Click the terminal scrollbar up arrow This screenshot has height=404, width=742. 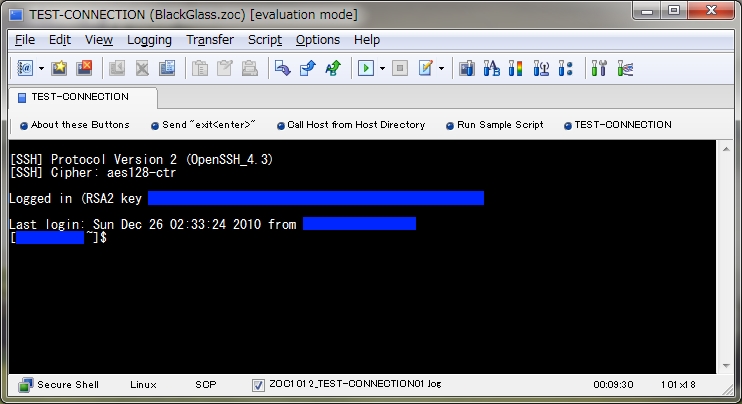pyautogui.click(x=726, y=149)
